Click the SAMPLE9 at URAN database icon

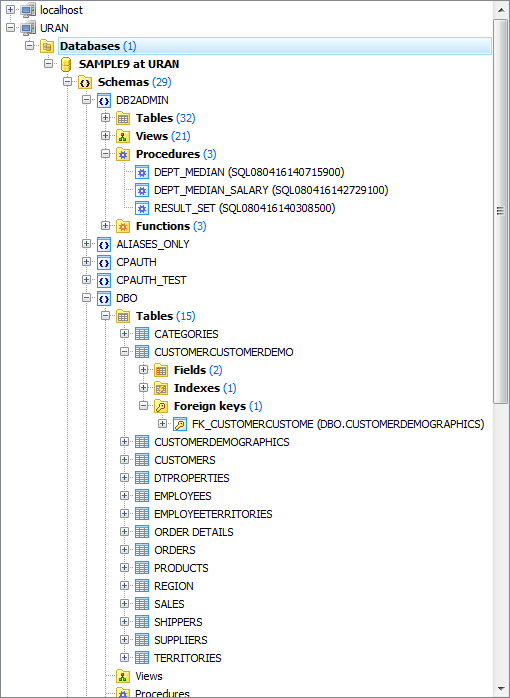point(66,64)
